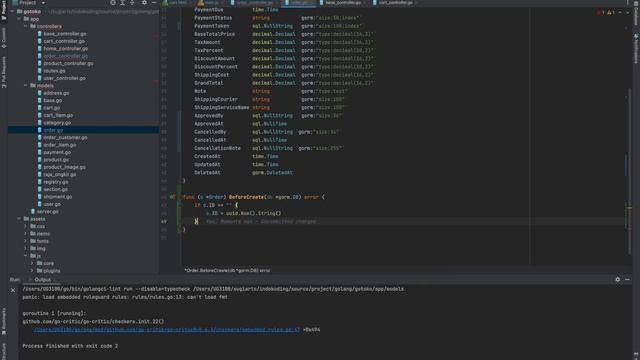Click the gutter implement icon beside BeforeCreate
Screen dimensions: 640x360
click(172, 197)
